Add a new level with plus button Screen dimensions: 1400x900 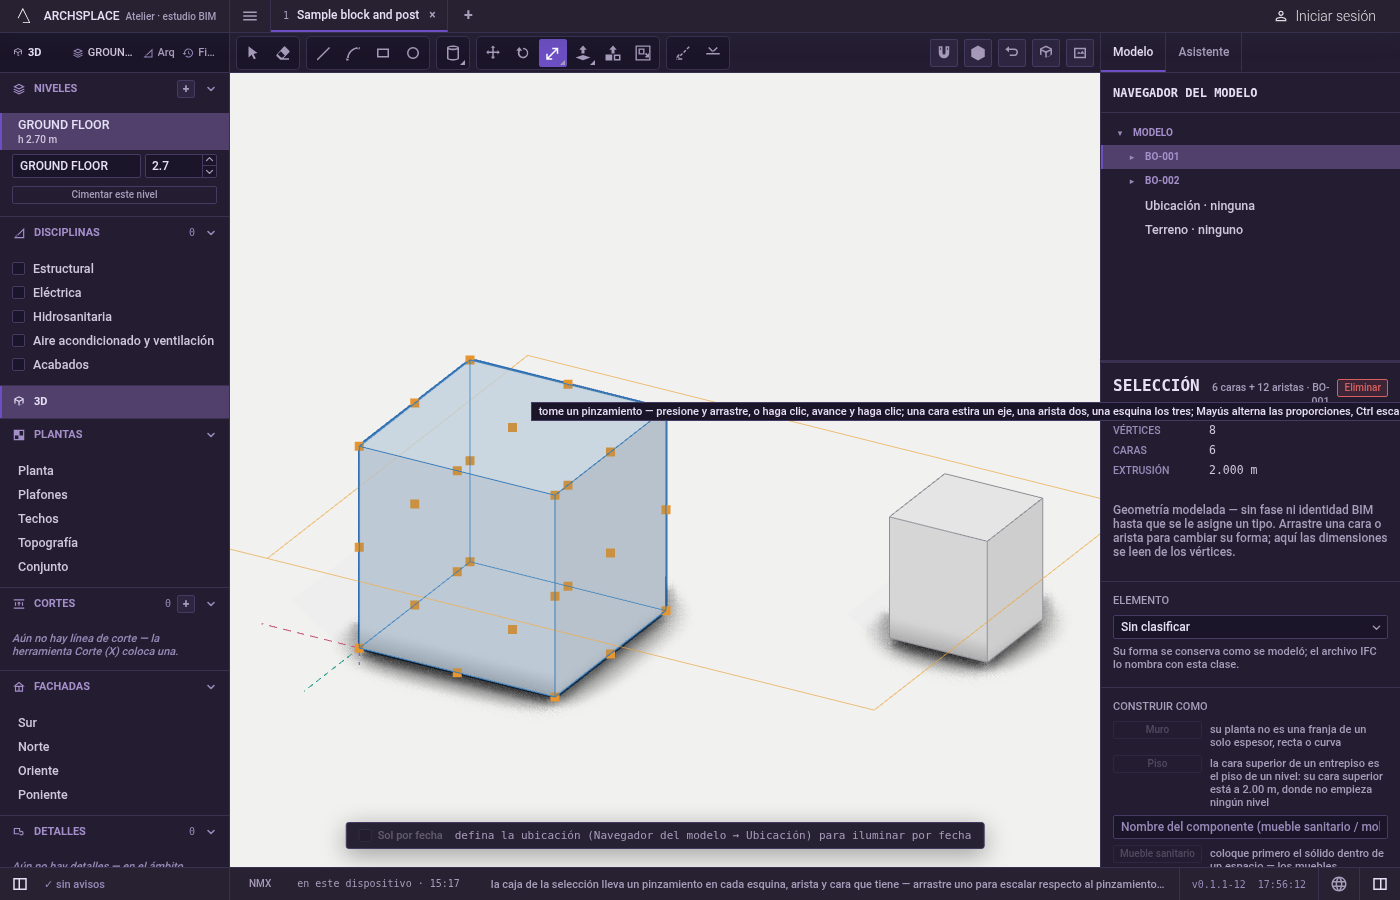[x=186, y=89]
